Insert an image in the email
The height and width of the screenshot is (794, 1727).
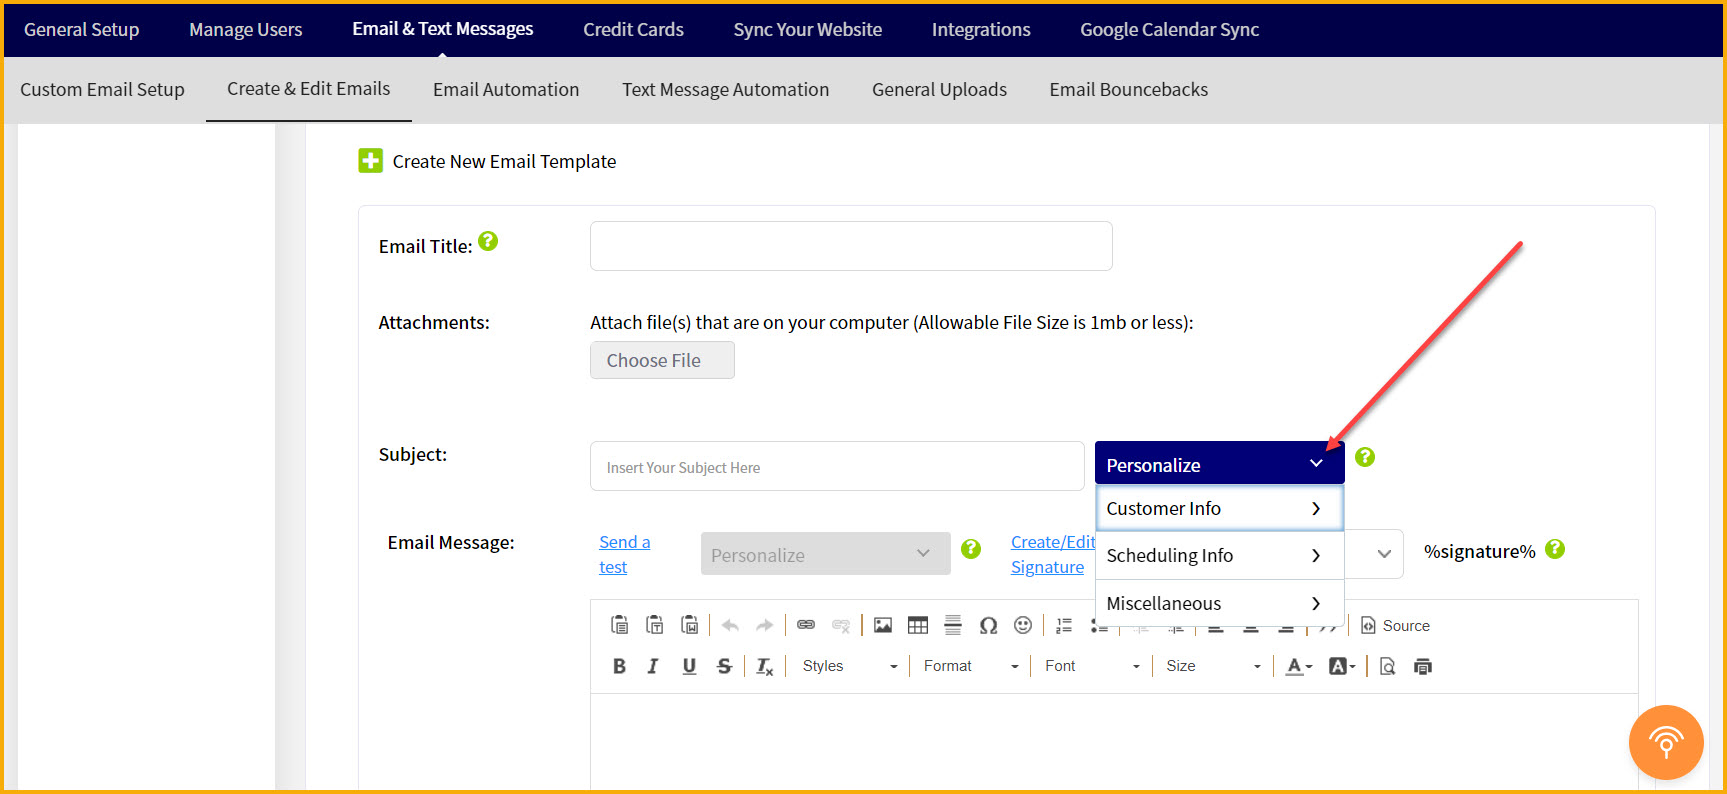point(883,625)
